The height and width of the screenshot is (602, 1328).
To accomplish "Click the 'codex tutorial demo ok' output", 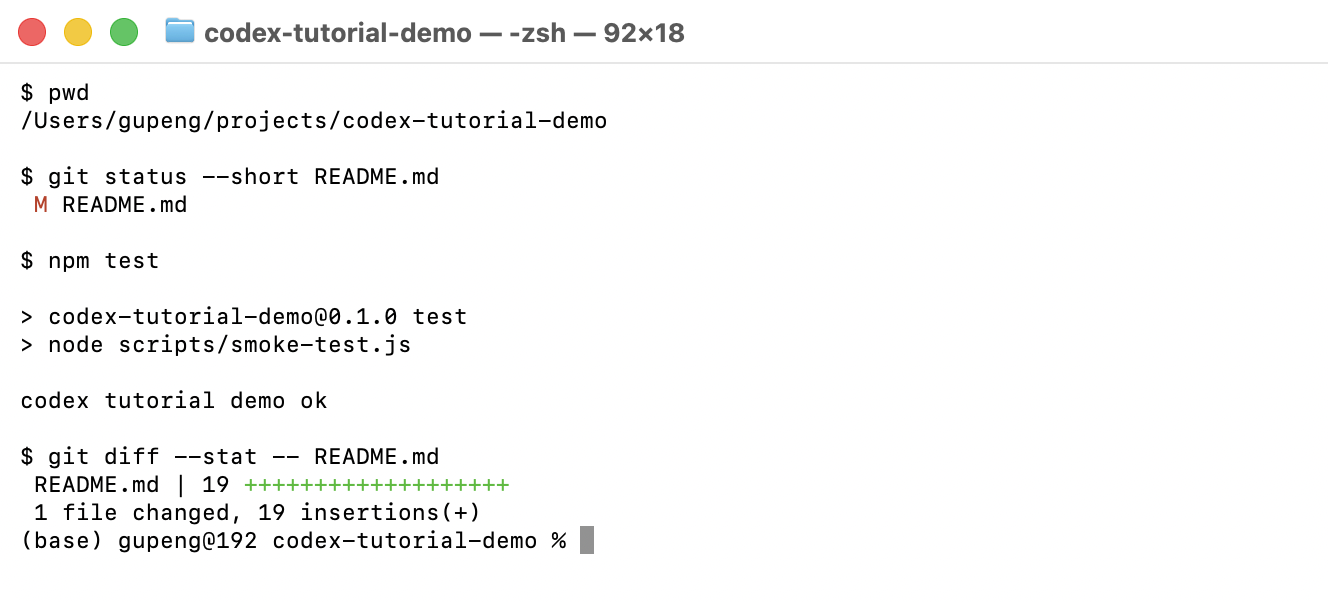I will [174, 401].
